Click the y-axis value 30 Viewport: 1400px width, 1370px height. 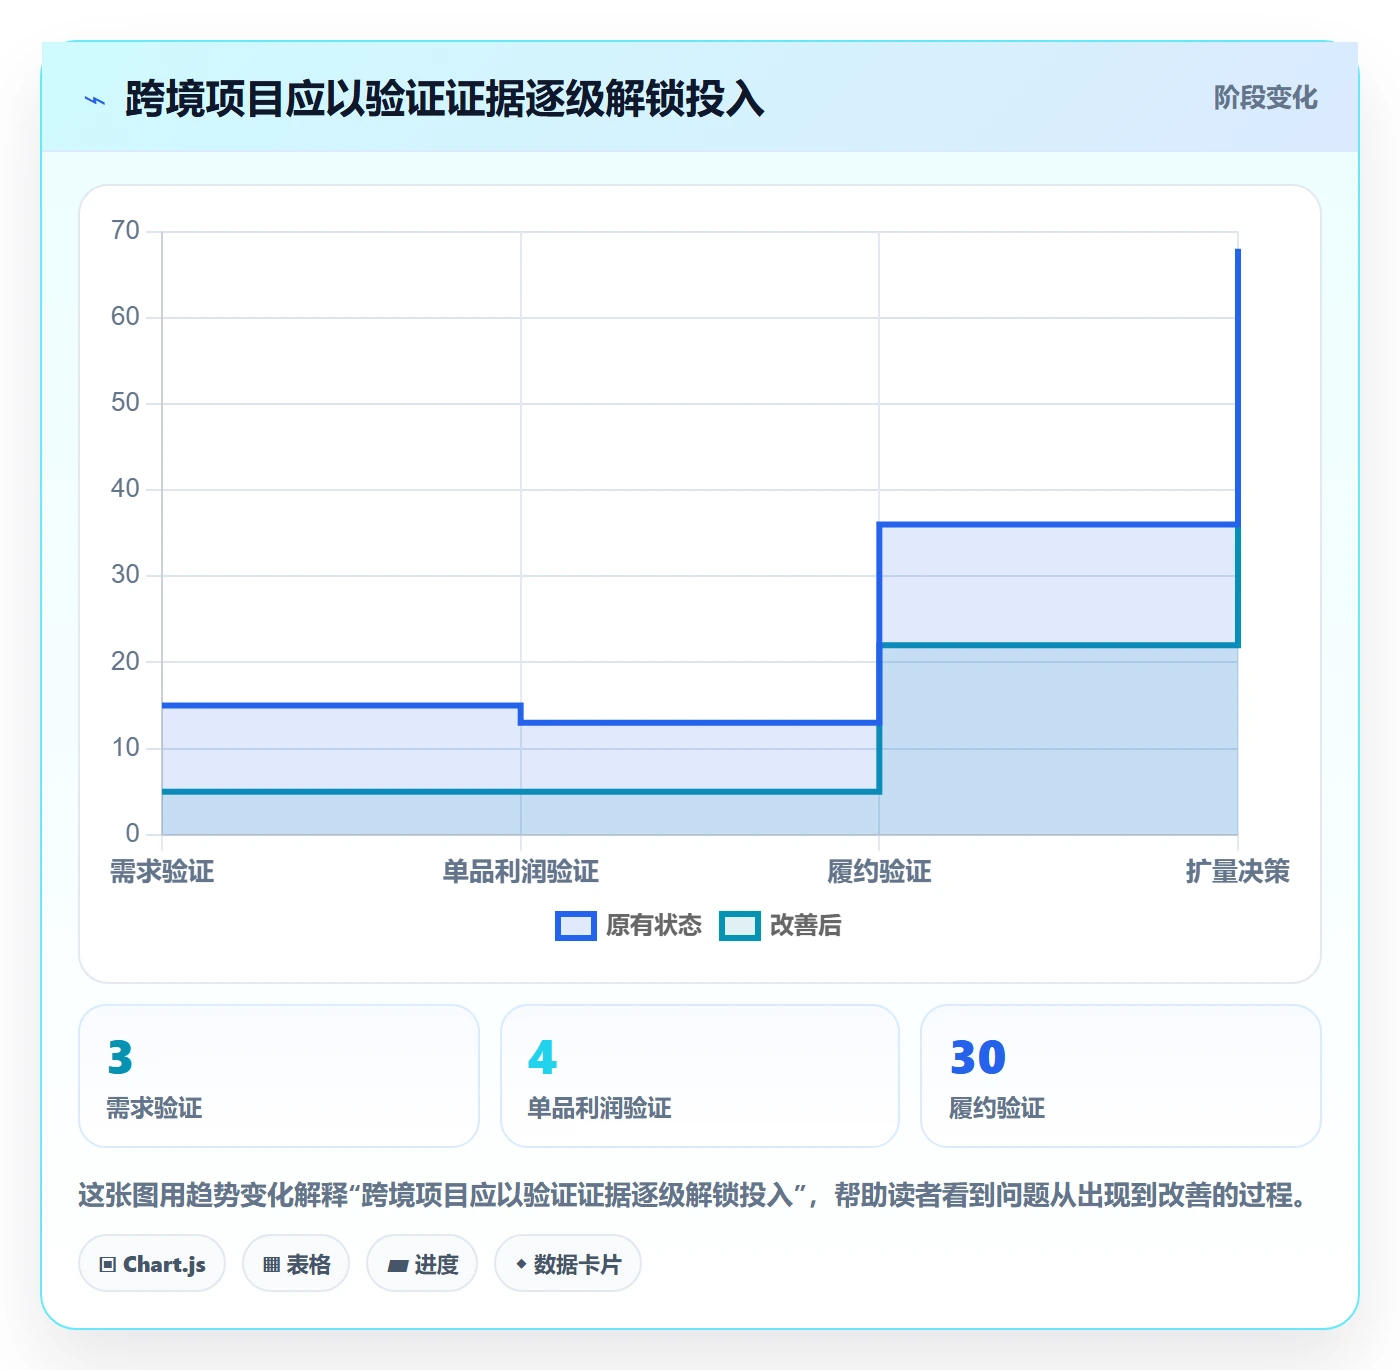click(125, 575)
